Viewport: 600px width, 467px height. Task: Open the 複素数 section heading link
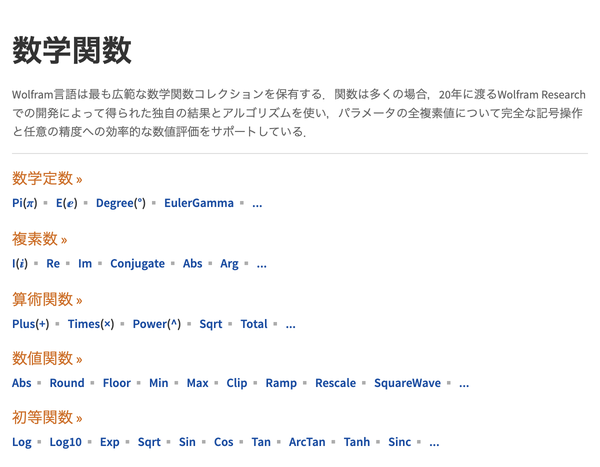pyautogui.click(x=39, y=239)
